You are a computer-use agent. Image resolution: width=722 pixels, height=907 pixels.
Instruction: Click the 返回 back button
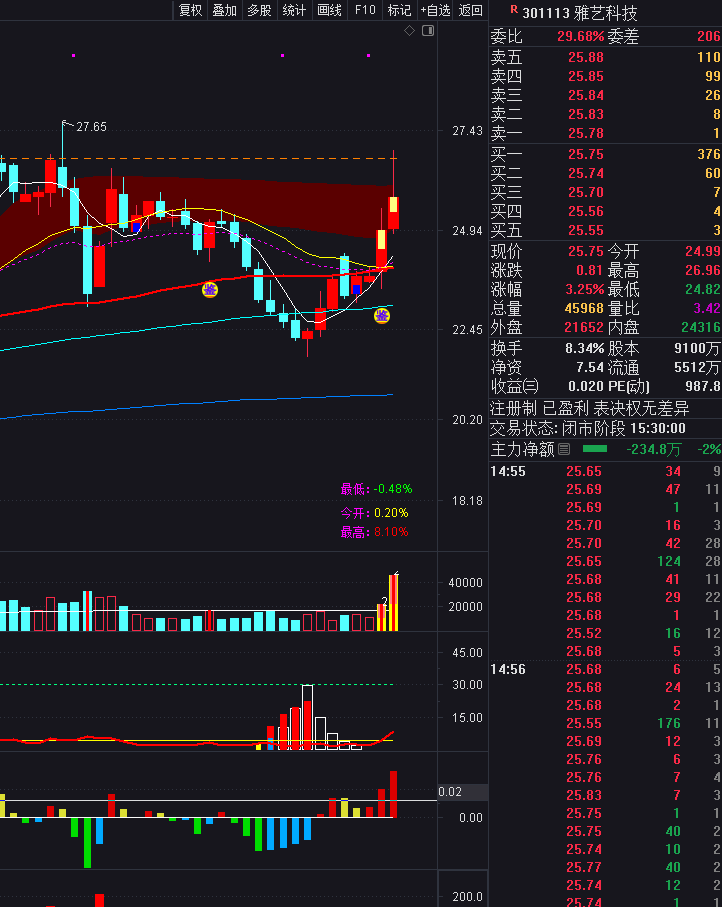point(471,10)
